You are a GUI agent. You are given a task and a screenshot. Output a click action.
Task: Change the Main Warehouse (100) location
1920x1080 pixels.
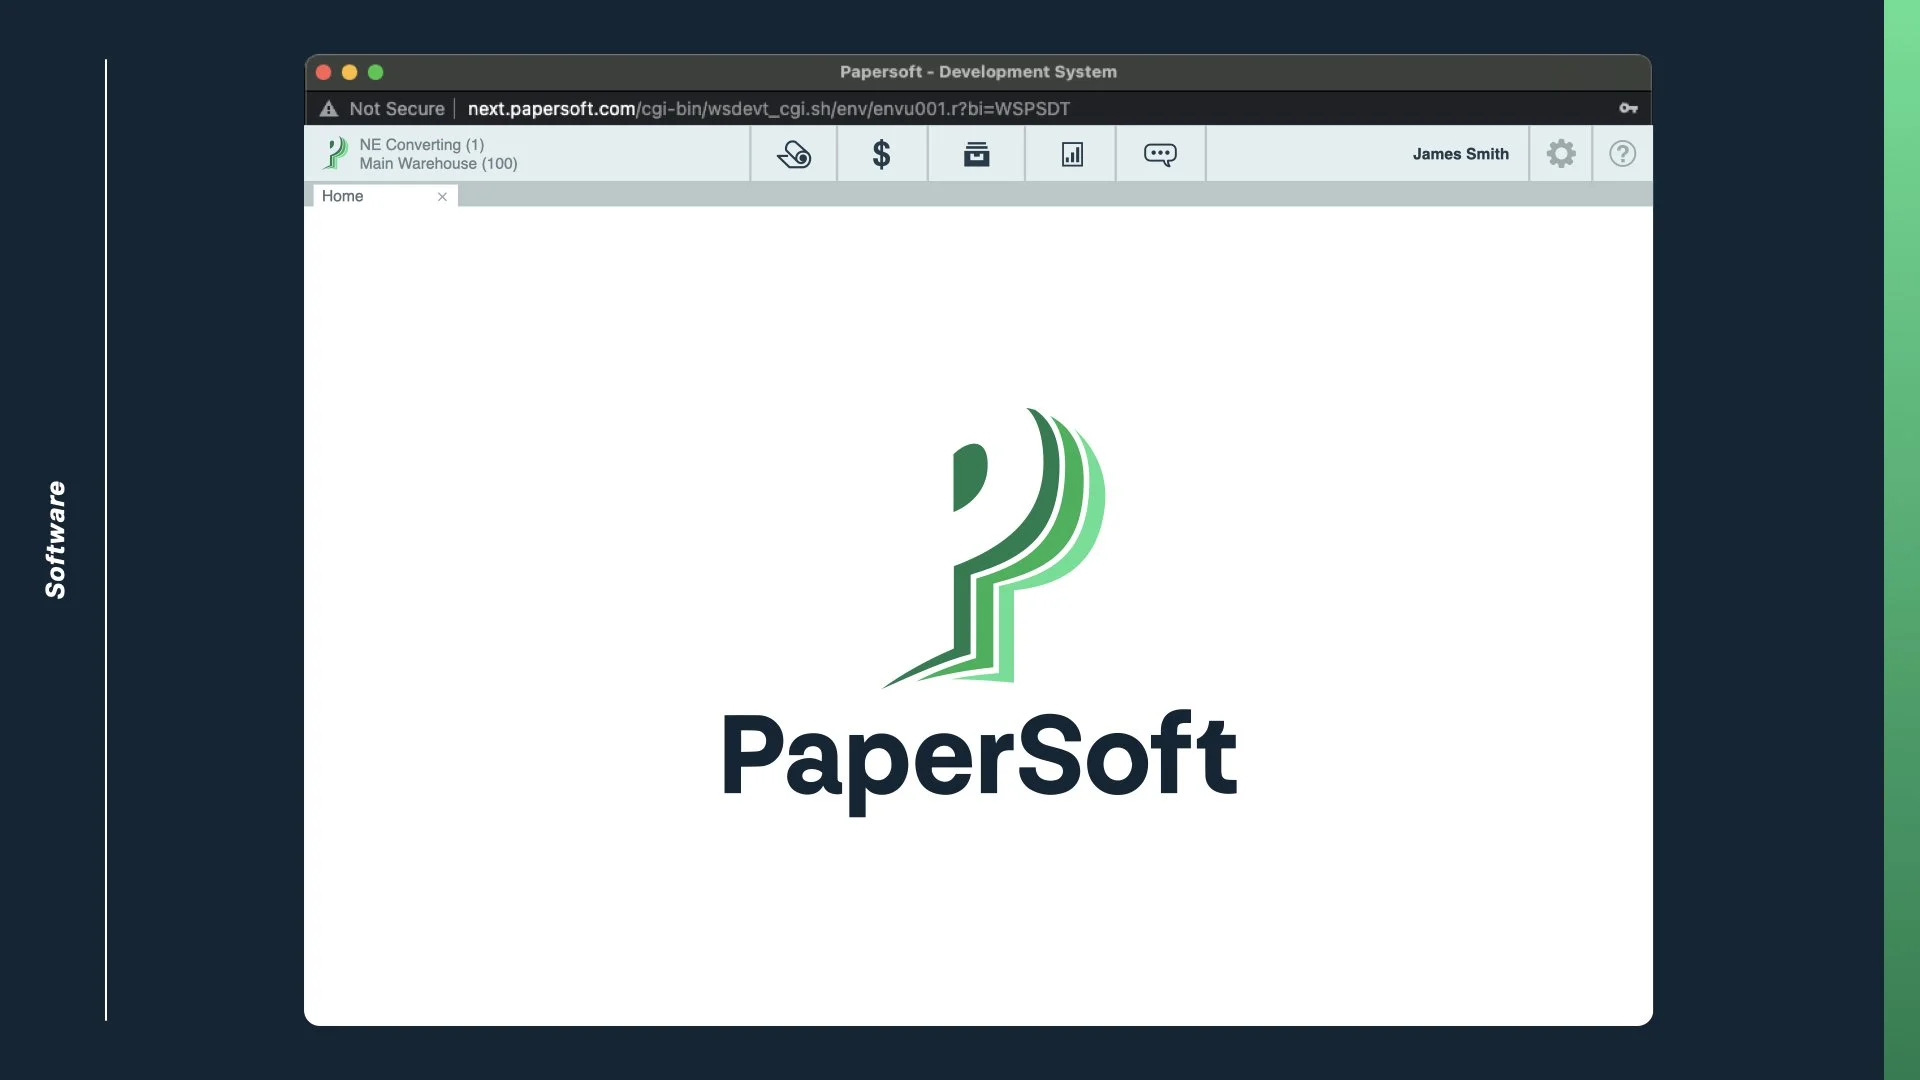tap(438, 164)
